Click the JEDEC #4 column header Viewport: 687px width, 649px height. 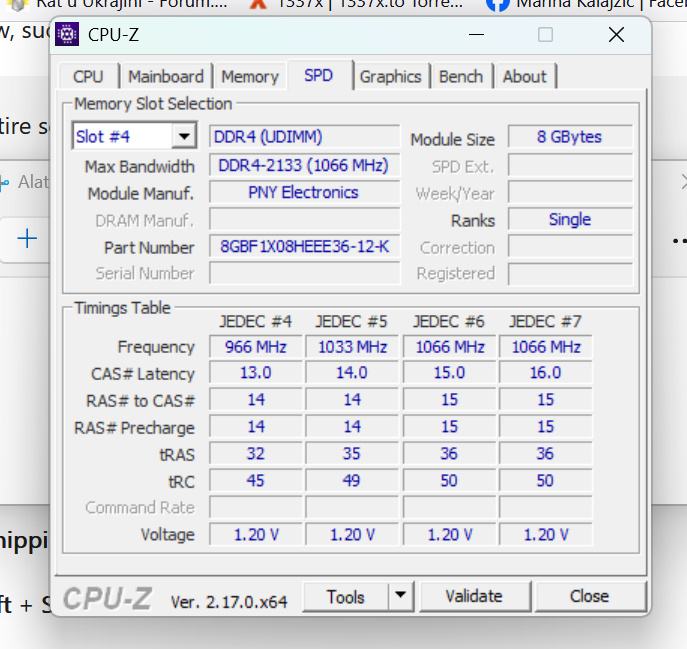click(x=256, y=321)
